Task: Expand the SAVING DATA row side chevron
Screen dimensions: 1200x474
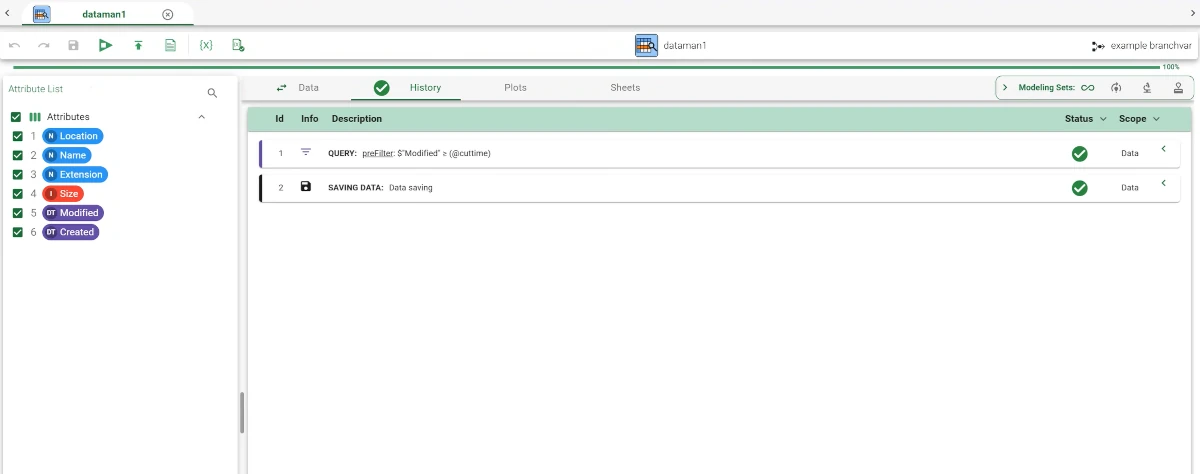Action: (x=1163, y=183)
